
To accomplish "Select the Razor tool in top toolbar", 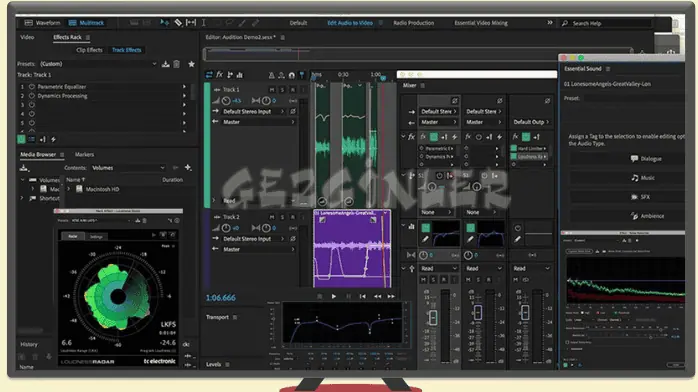I will tap(178, 22).
